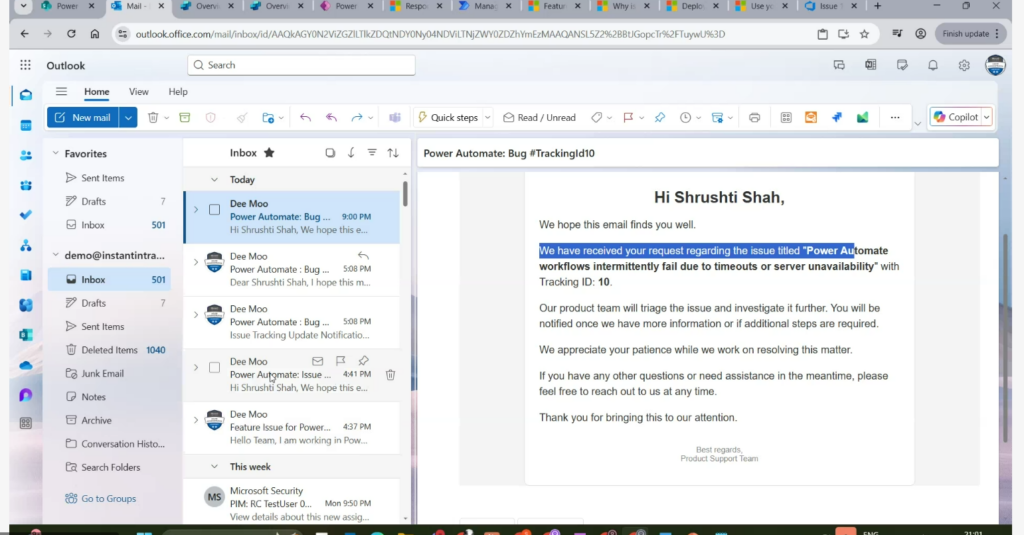This screenshot has height=535, width=1024.
Task: Collapse the Favorites section
Action: tap(56, 154)
